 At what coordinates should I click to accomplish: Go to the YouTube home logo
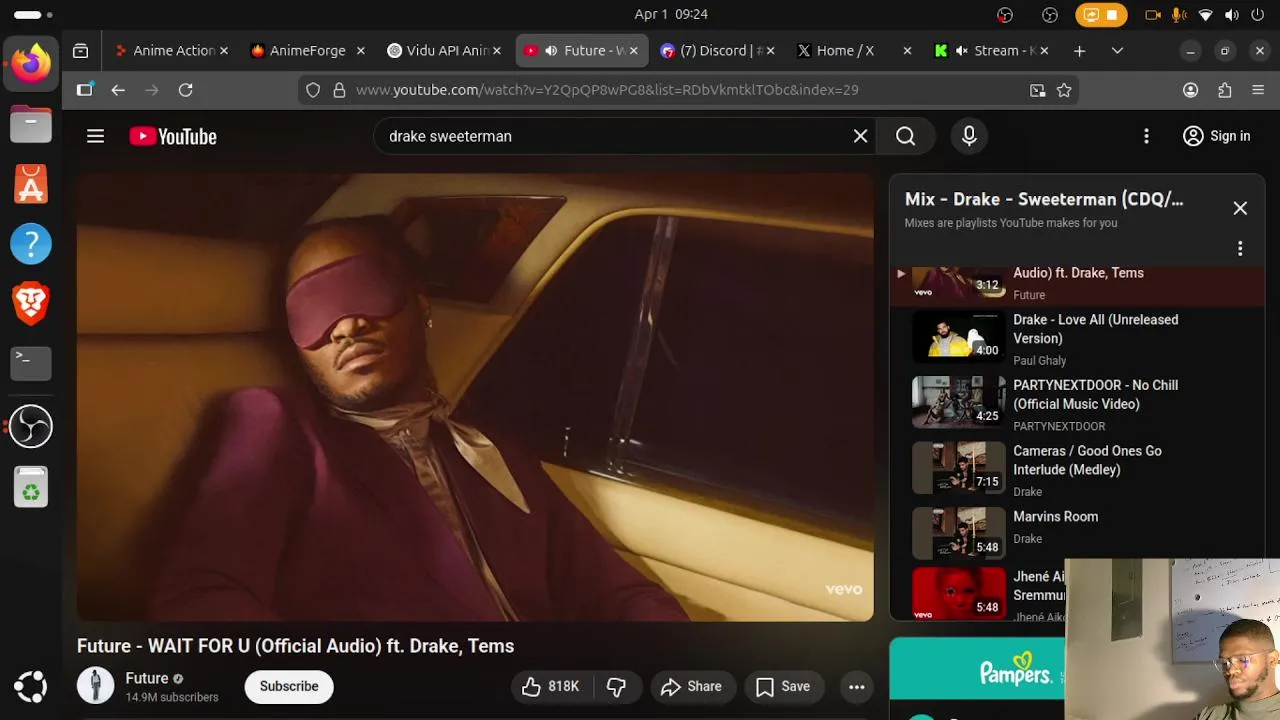173,137
